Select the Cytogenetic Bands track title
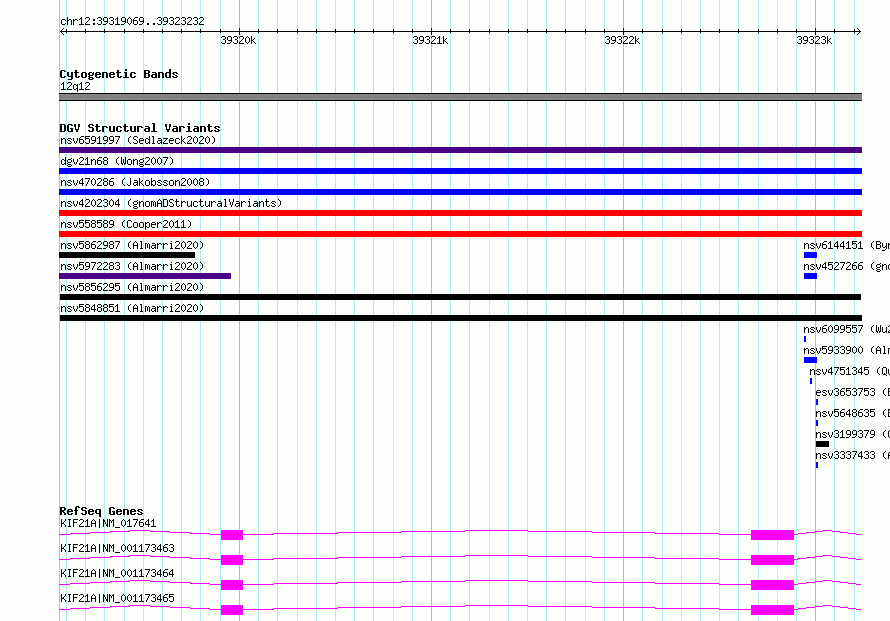890x621 pixels. (119, 74)
